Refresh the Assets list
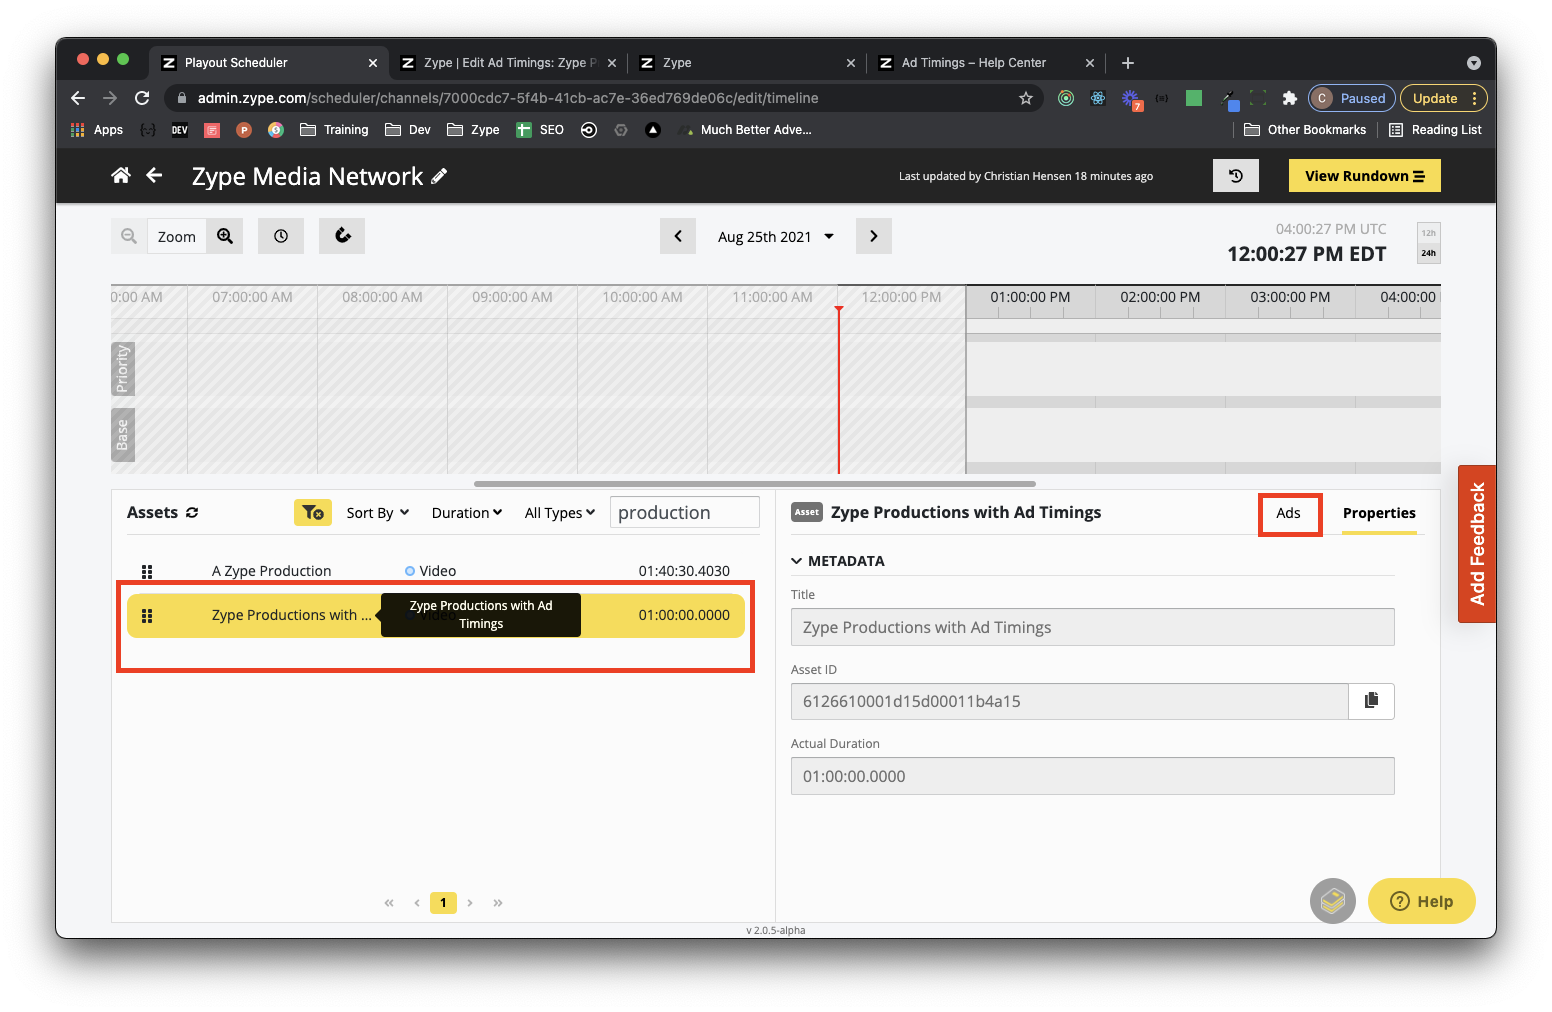This screenshot has height=1012, width=1552. click(x=192, y=512)
